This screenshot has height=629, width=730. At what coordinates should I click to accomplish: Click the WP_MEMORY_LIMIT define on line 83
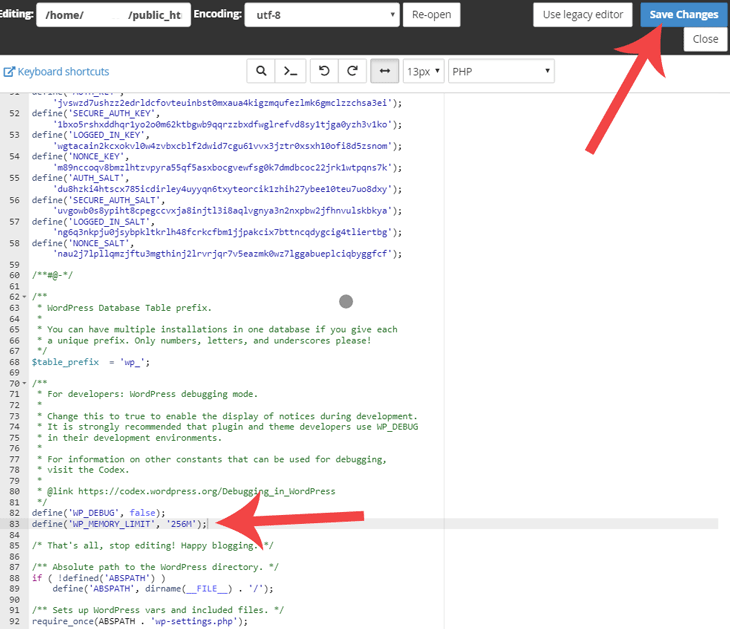tap(119, 524)
